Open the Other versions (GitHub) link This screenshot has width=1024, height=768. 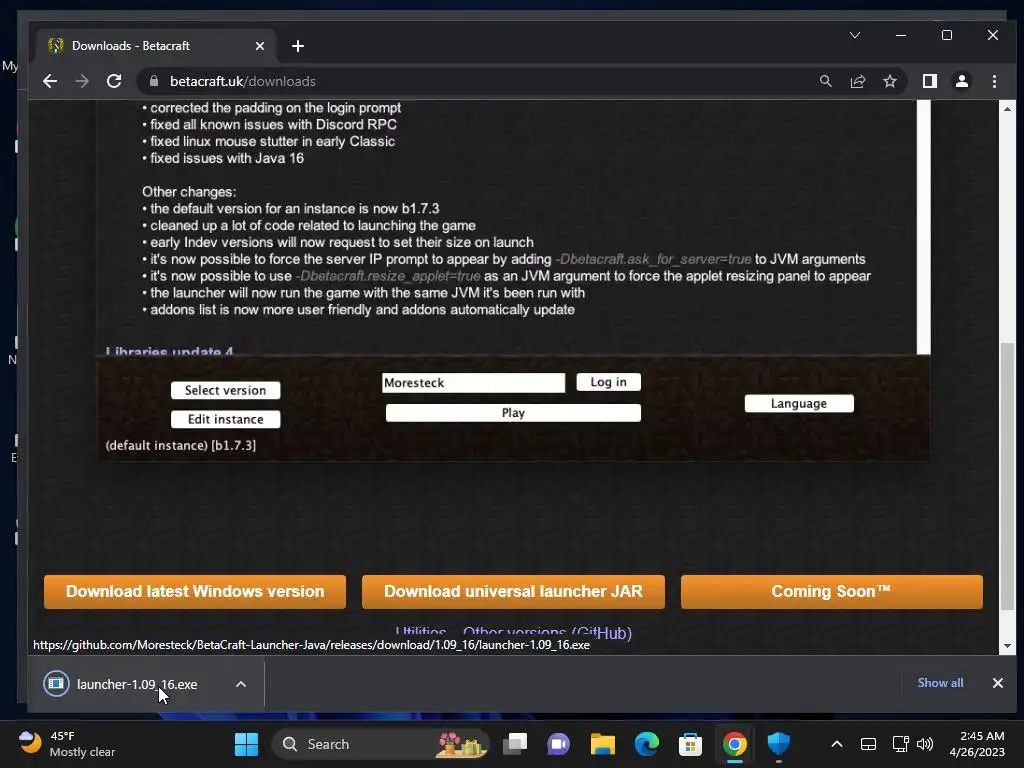(547, 632)
